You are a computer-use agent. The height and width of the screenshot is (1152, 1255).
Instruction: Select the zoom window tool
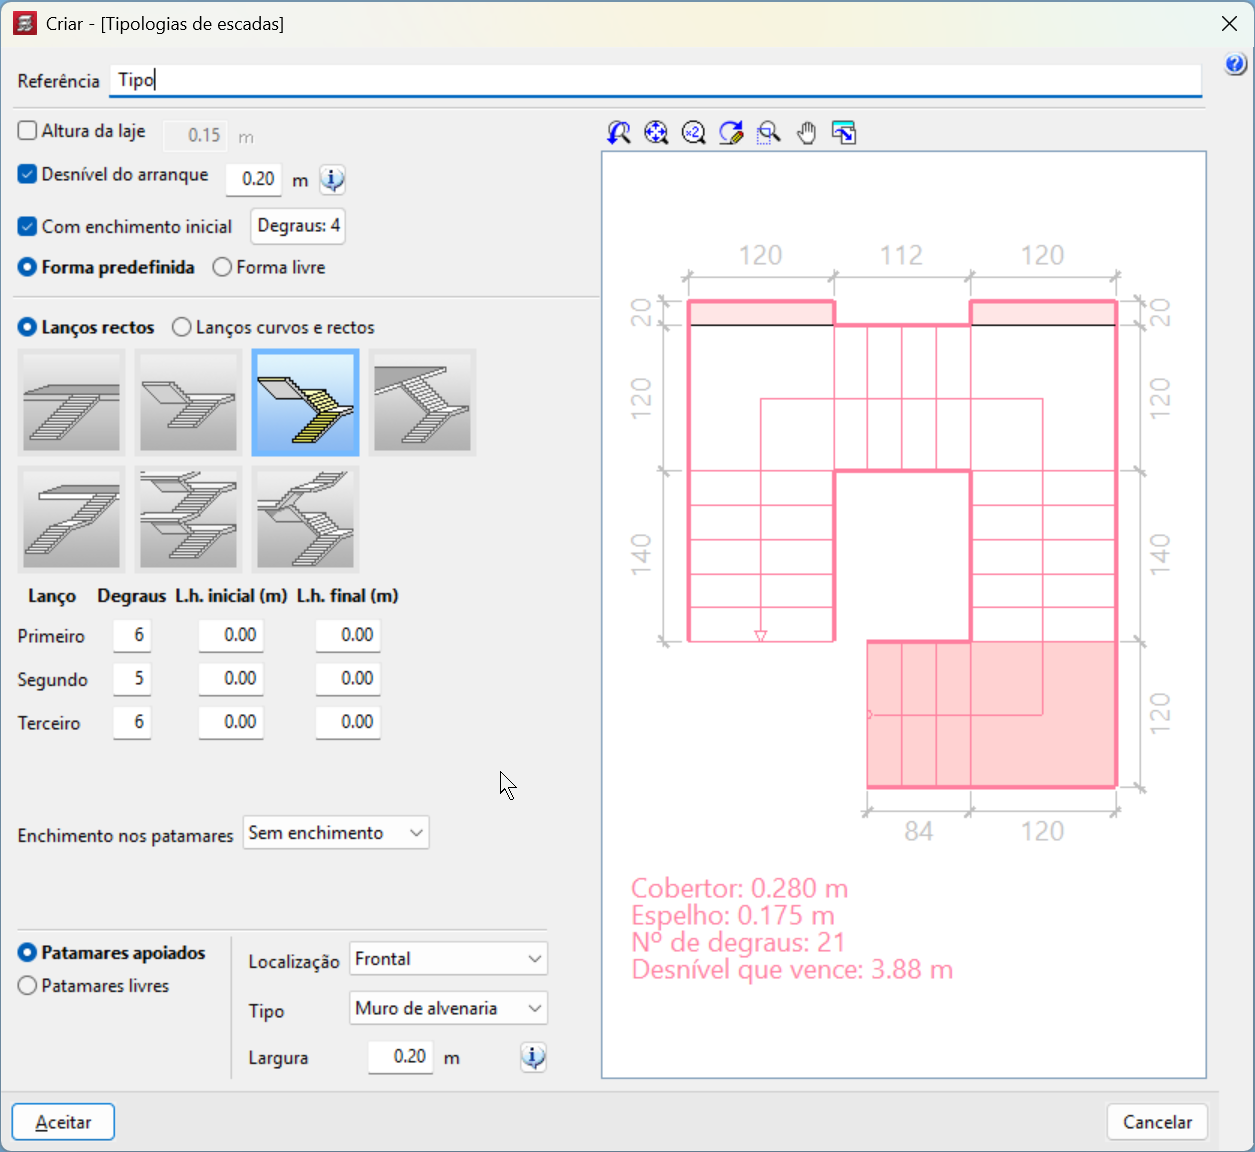coord(768,133)
